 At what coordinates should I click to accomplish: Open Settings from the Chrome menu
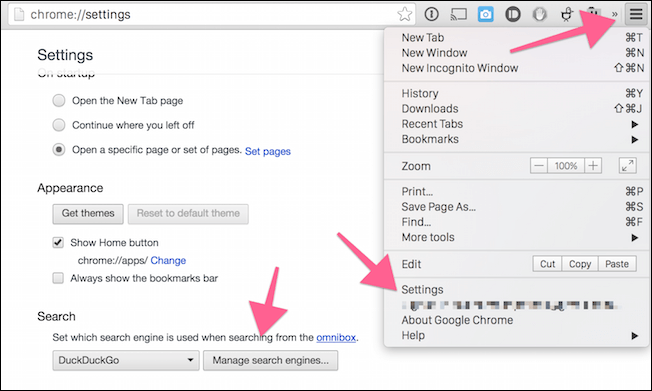516,290
